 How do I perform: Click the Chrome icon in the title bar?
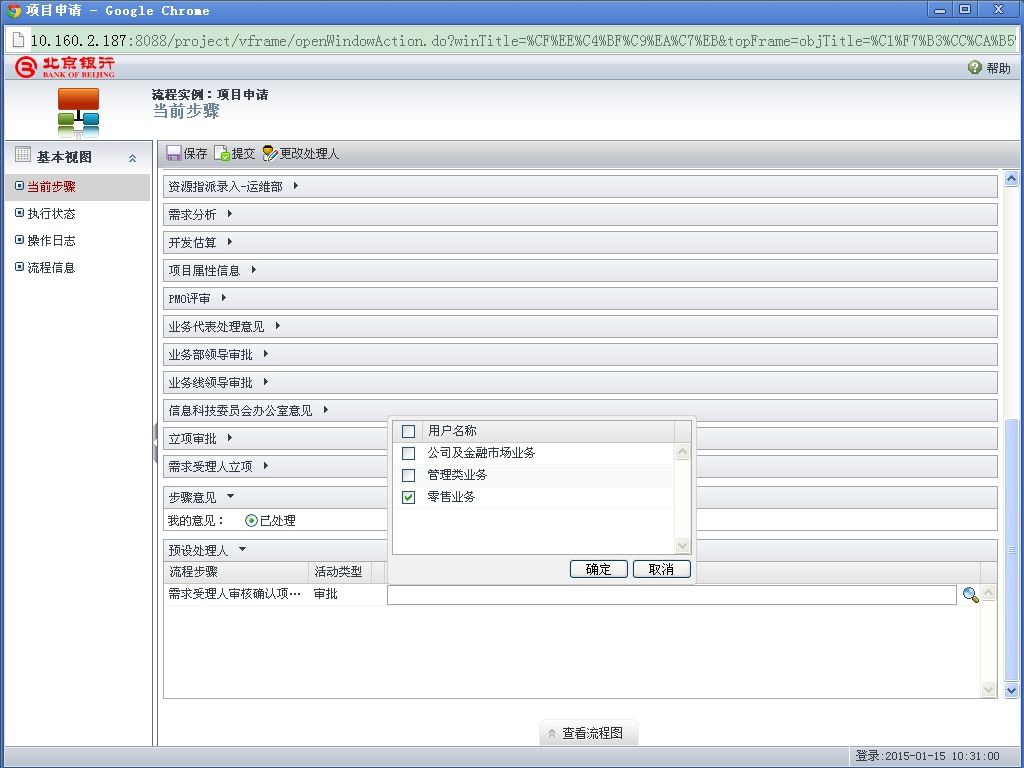[14, 10]
